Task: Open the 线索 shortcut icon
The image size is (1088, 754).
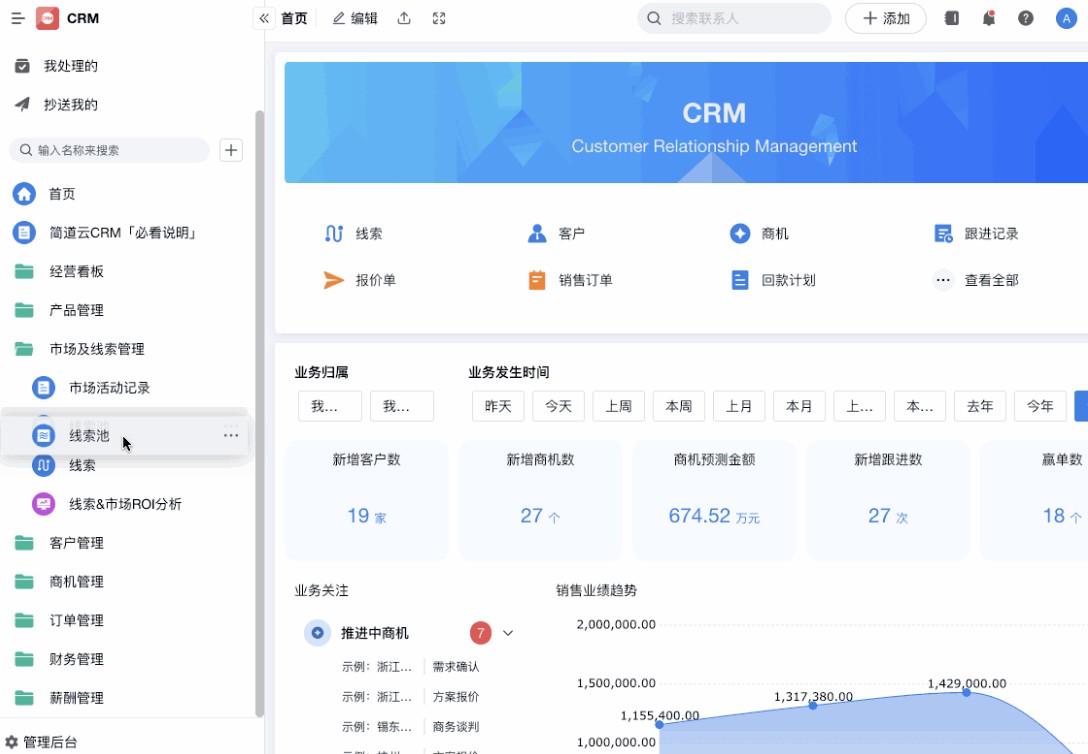Action: pos(334,234)
